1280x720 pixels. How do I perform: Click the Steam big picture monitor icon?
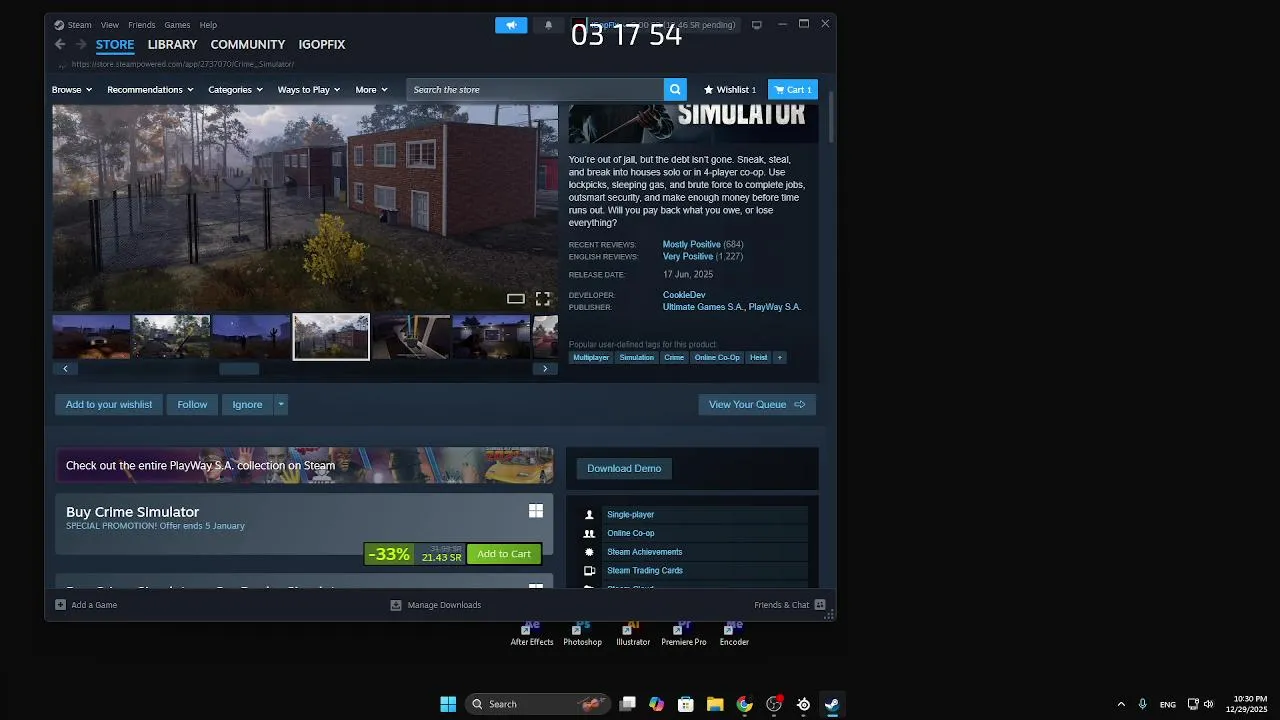click(757, 25)
